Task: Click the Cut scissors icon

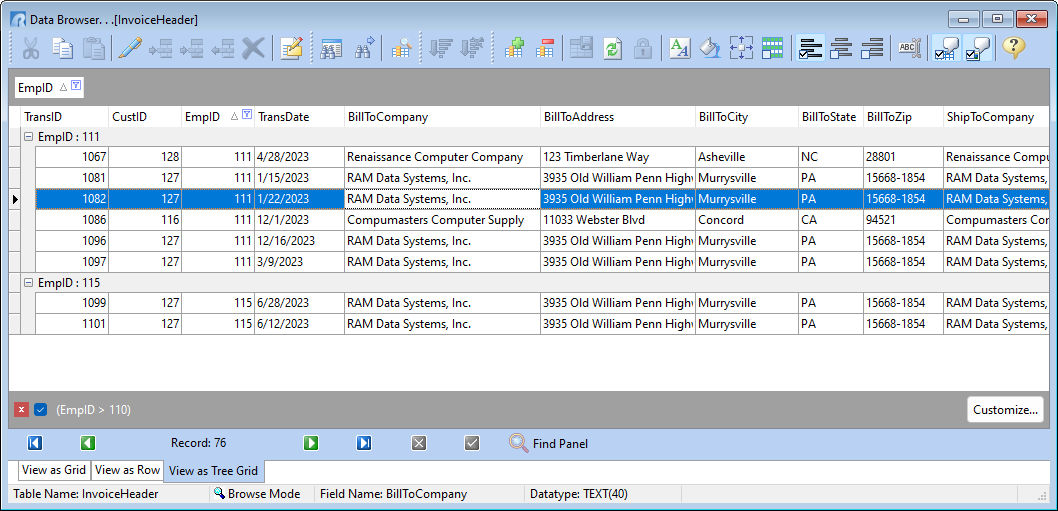Action: point(31,49)
